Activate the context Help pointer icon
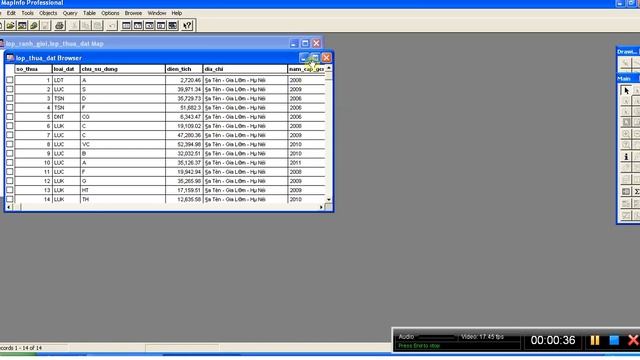The image size is (640, 360). point(187,26)
